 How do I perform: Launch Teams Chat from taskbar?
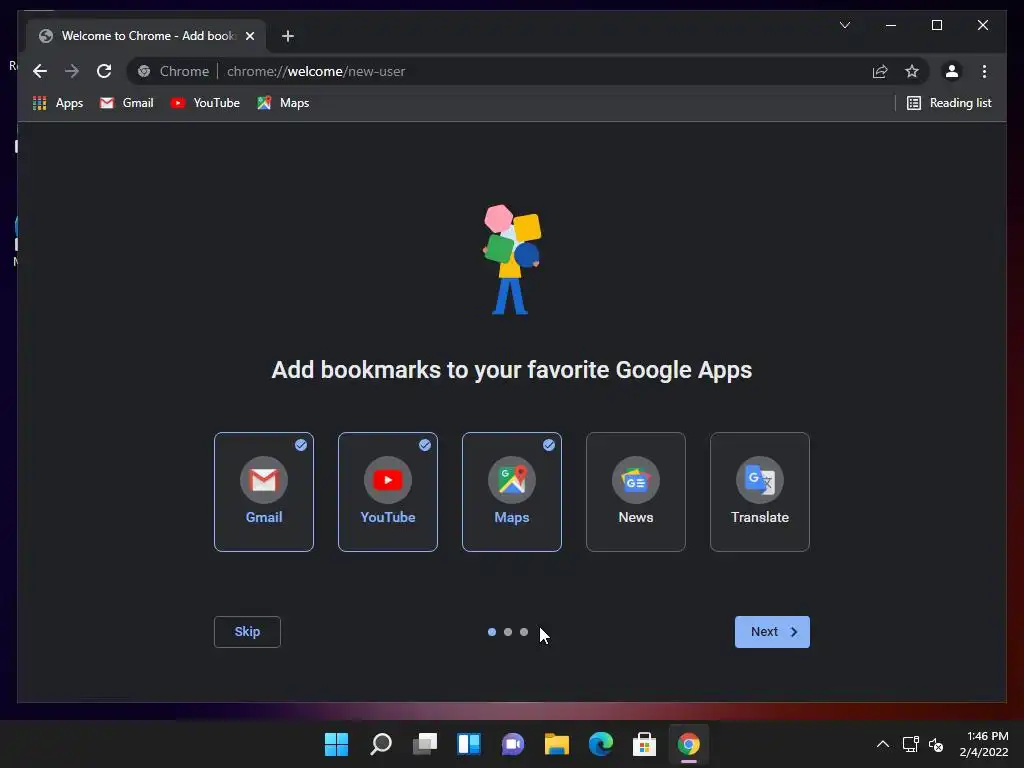coord(513,744)
